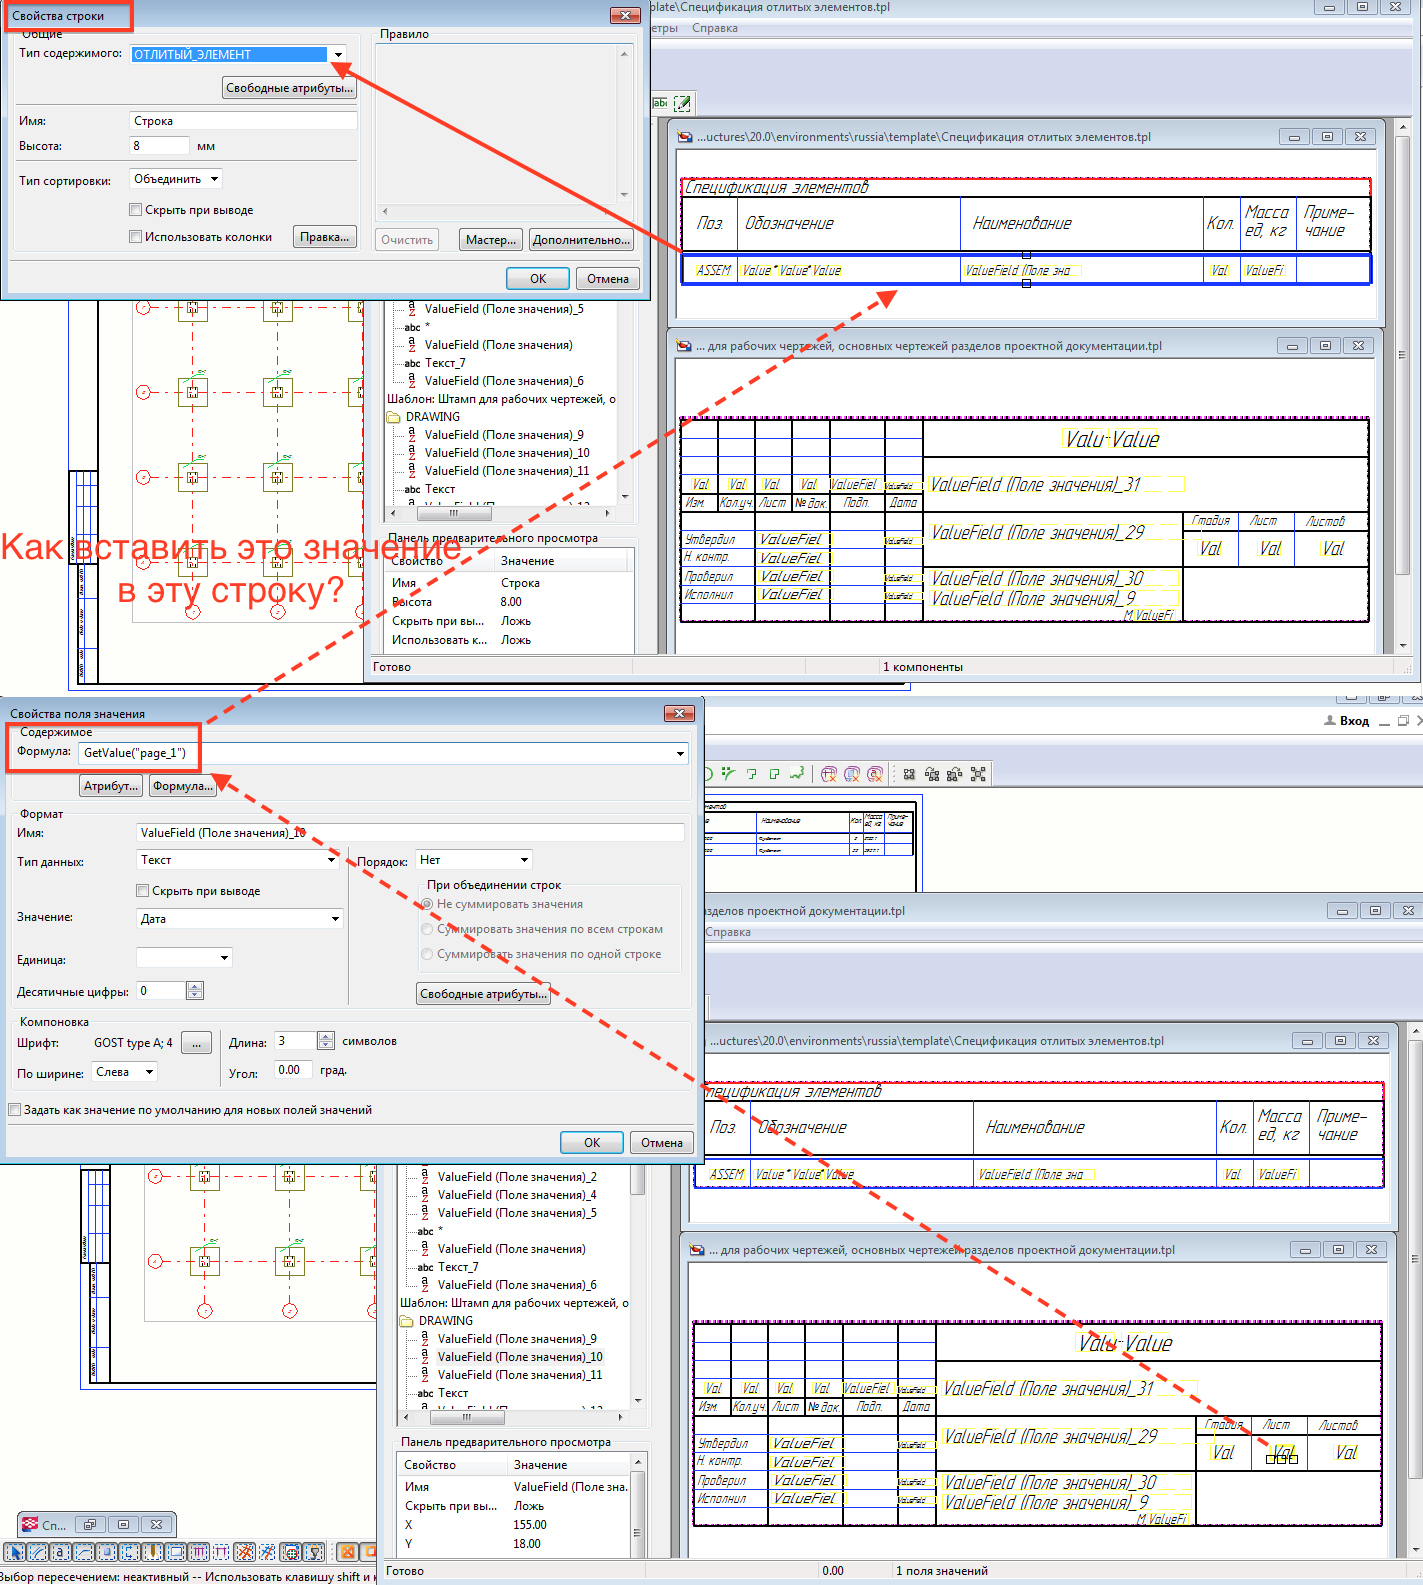Select 'Текст_7' item in the upper tree
The image size is (1423, 1585).
tap(445, 363)
